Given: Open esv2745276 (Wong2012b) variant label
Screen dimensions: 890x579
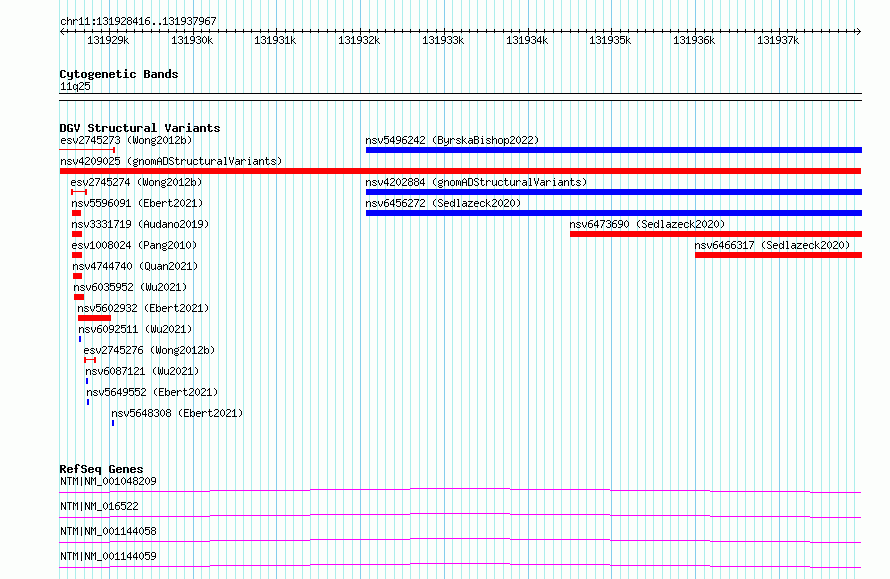Looking at the screenshot, I should coord(149,350).
